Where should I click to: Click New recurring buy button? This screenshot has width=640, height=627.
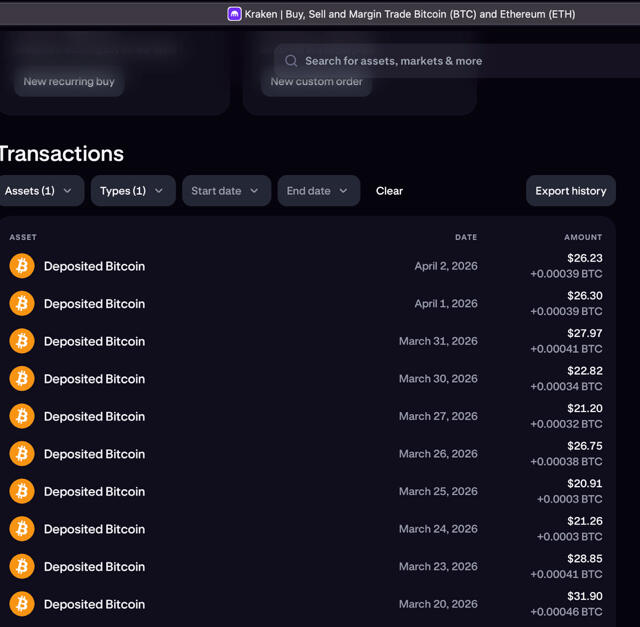[x=69, y=82]
